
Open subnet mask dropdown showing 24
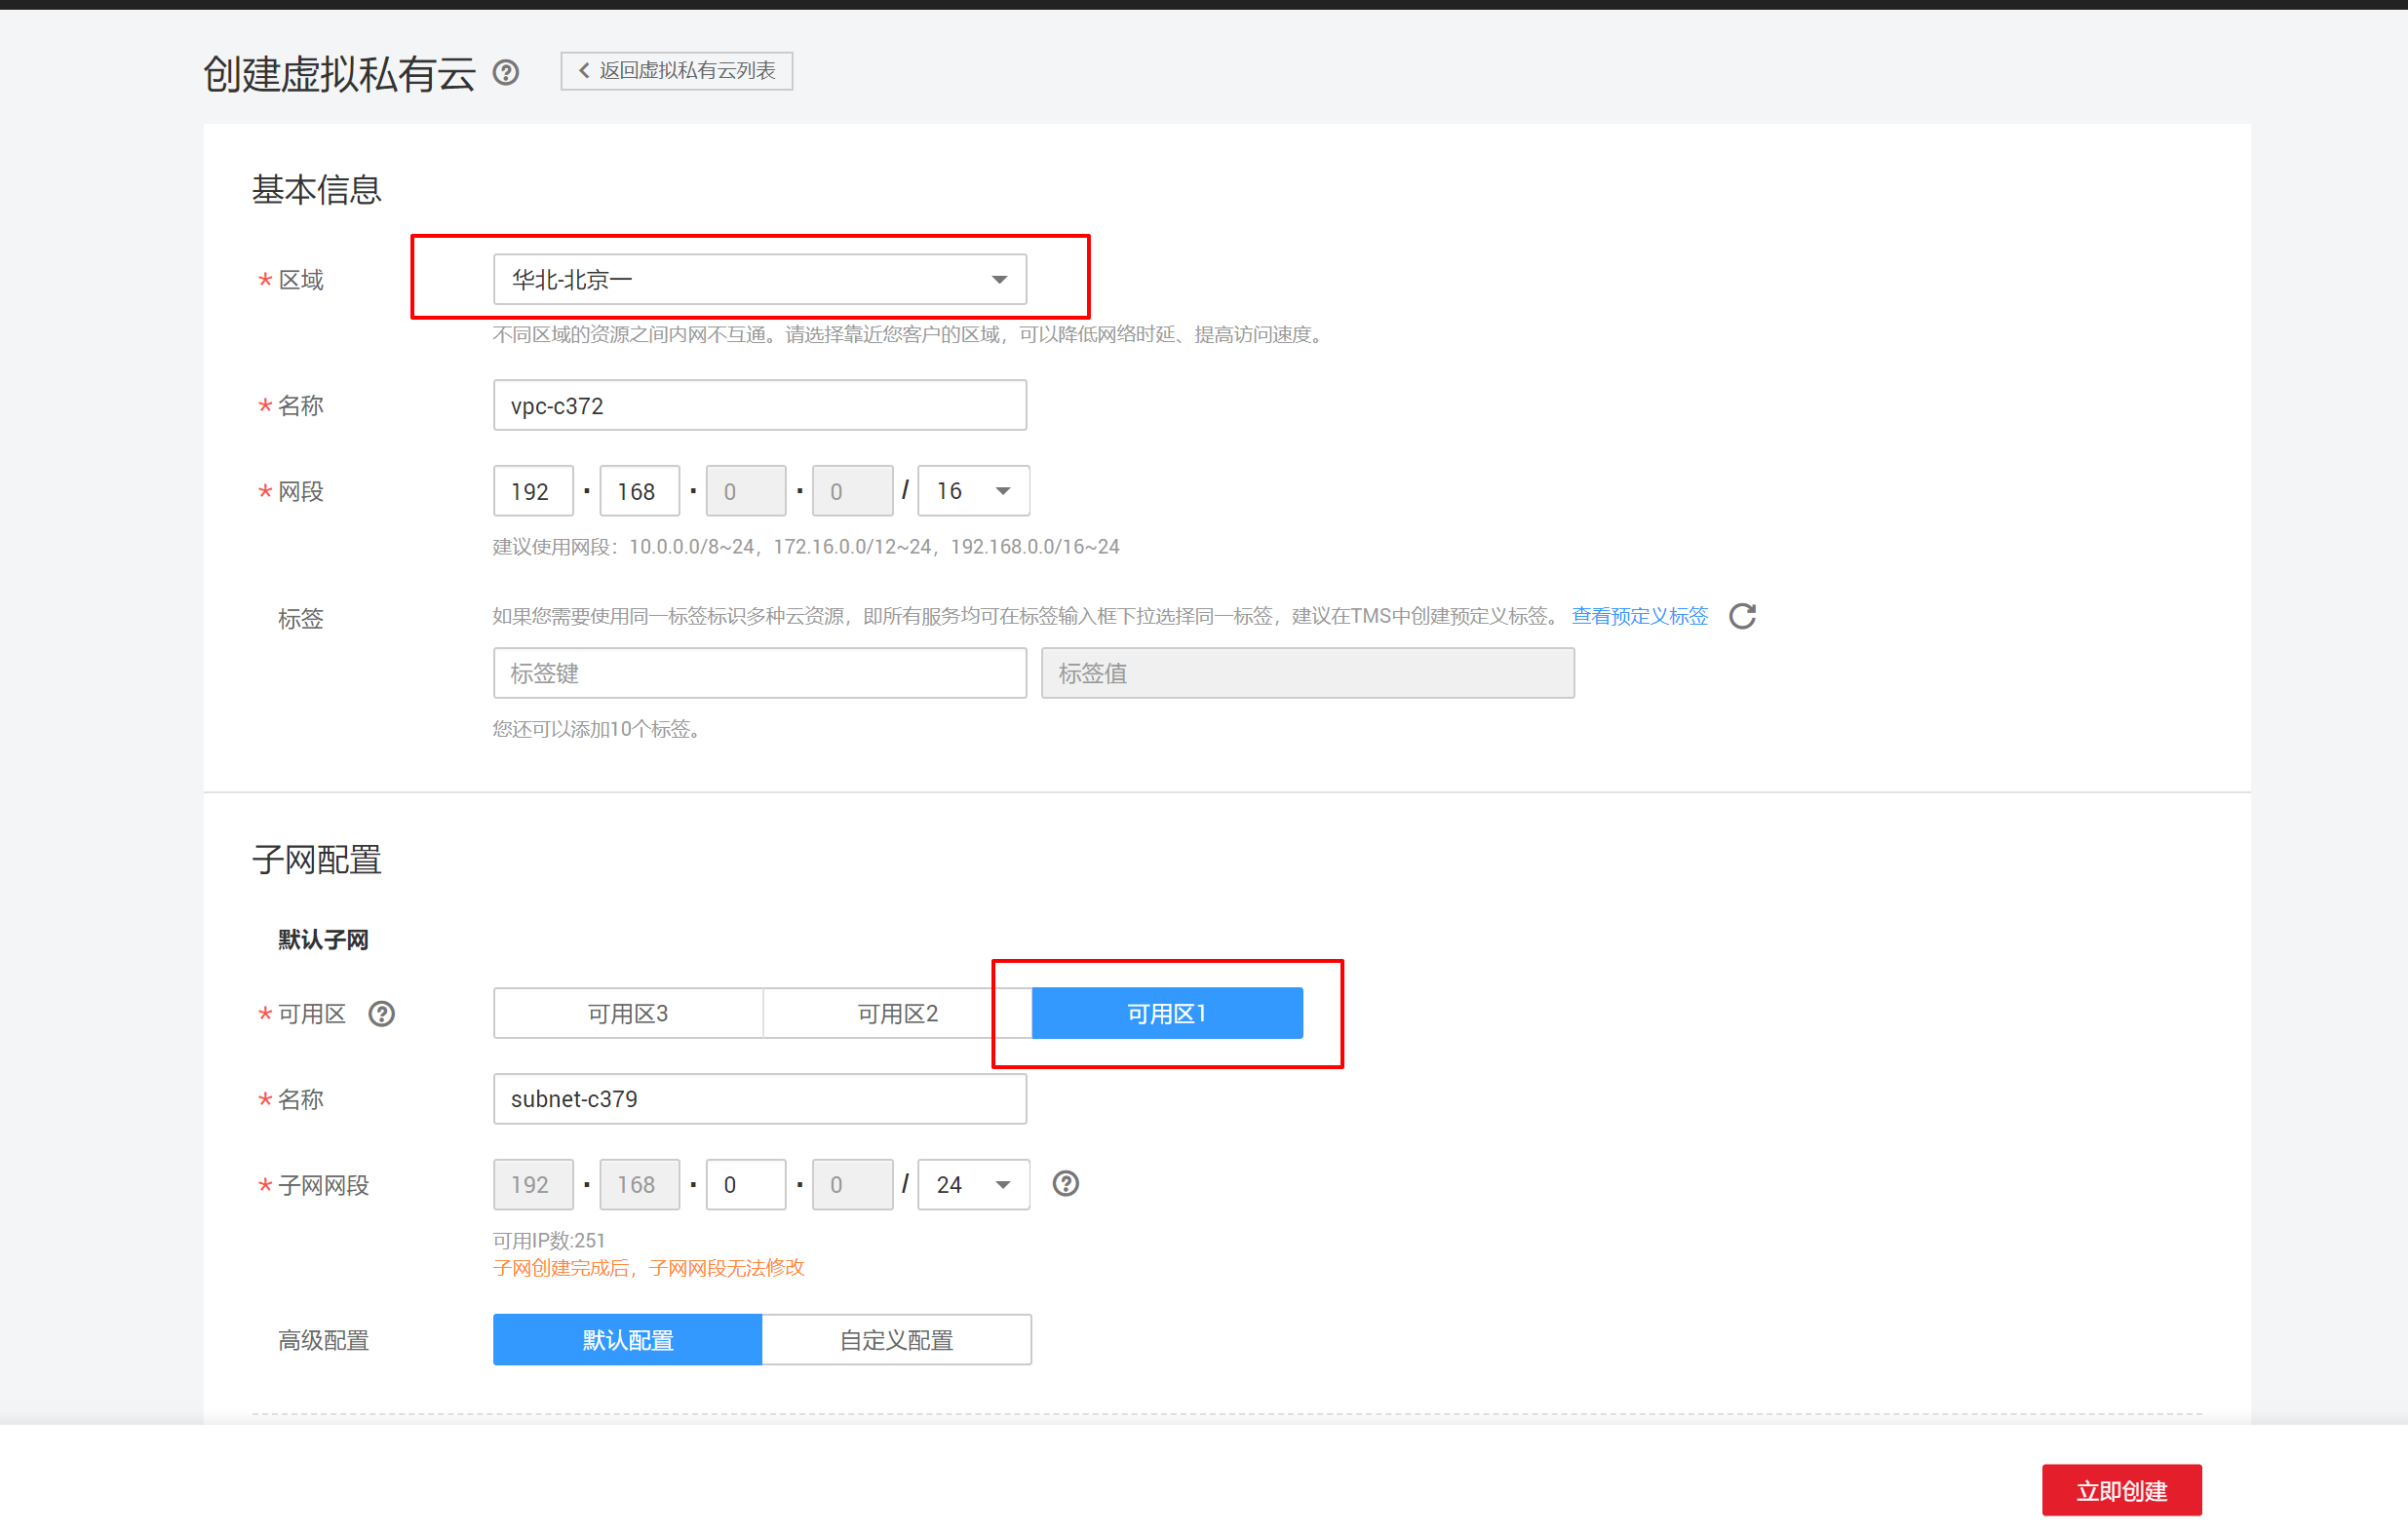click(972, 1185)
